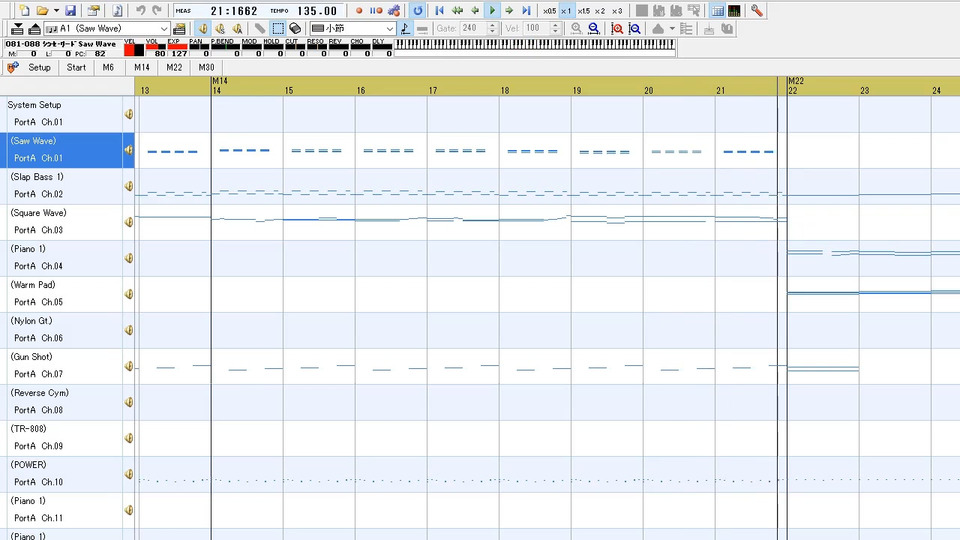Image resolution: width=960 pixels, height=540 pixels.
Task: Jump to the M14 marker tab
Action: pyautogui.click(x=142, y=67)
